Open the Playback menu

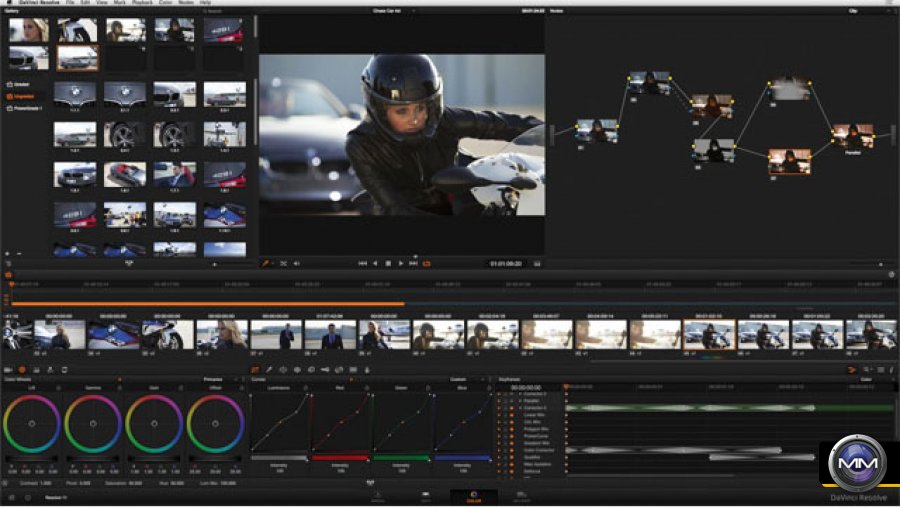(142, 3)
